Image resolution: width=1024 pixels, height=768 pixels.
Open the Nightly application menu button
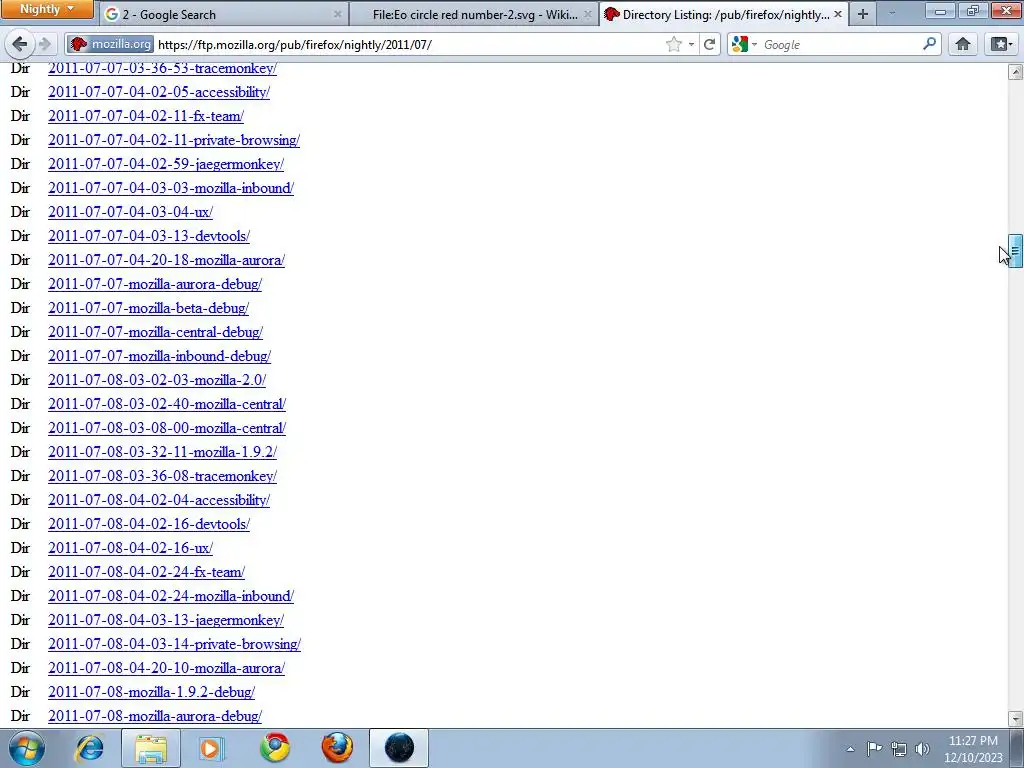click(47, 9)
